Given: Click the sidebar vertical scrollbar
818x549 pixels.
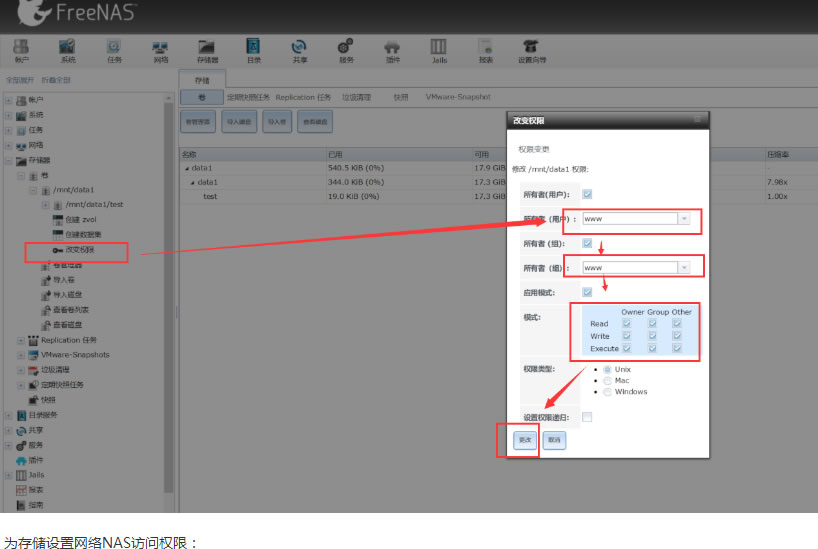Looking at the screenshot, I should (x=169, y=300).
